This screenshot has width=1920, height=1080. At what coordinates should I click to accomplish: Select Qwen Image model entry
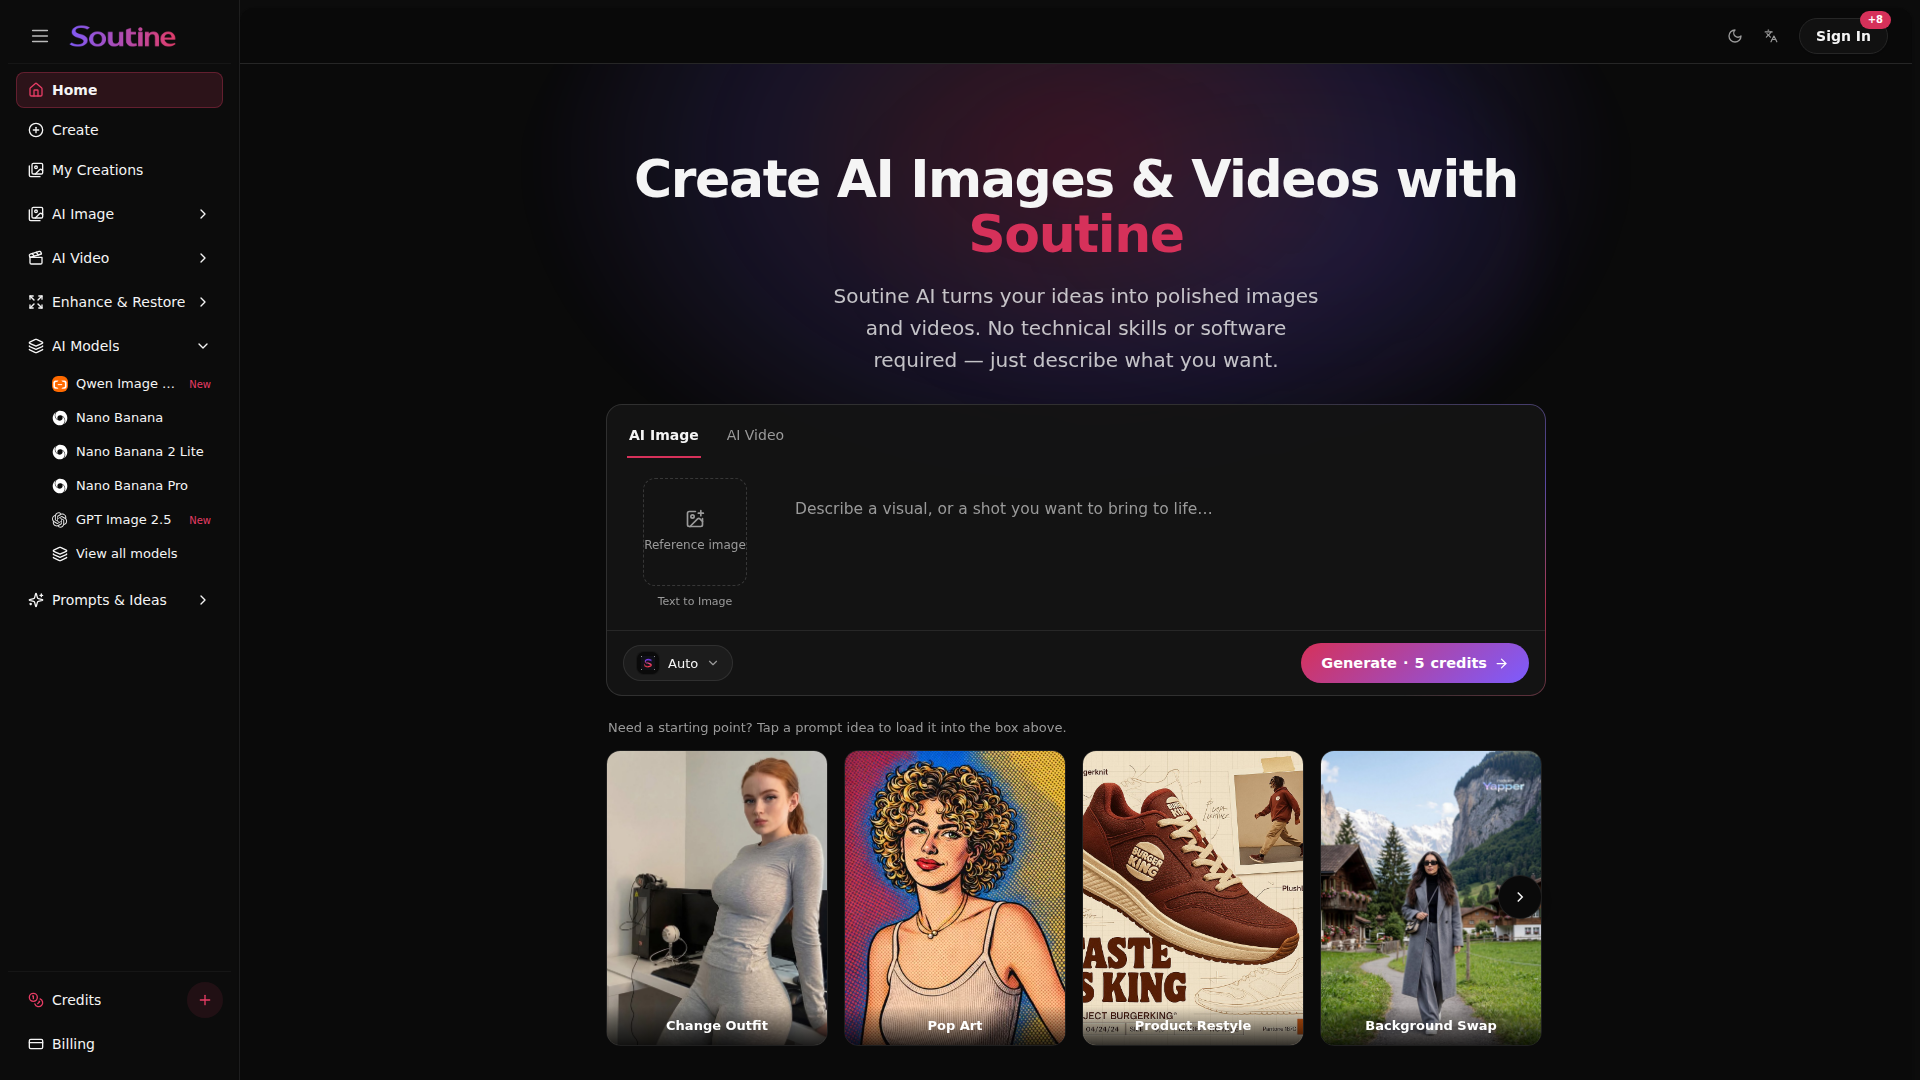tap(131, 384)
